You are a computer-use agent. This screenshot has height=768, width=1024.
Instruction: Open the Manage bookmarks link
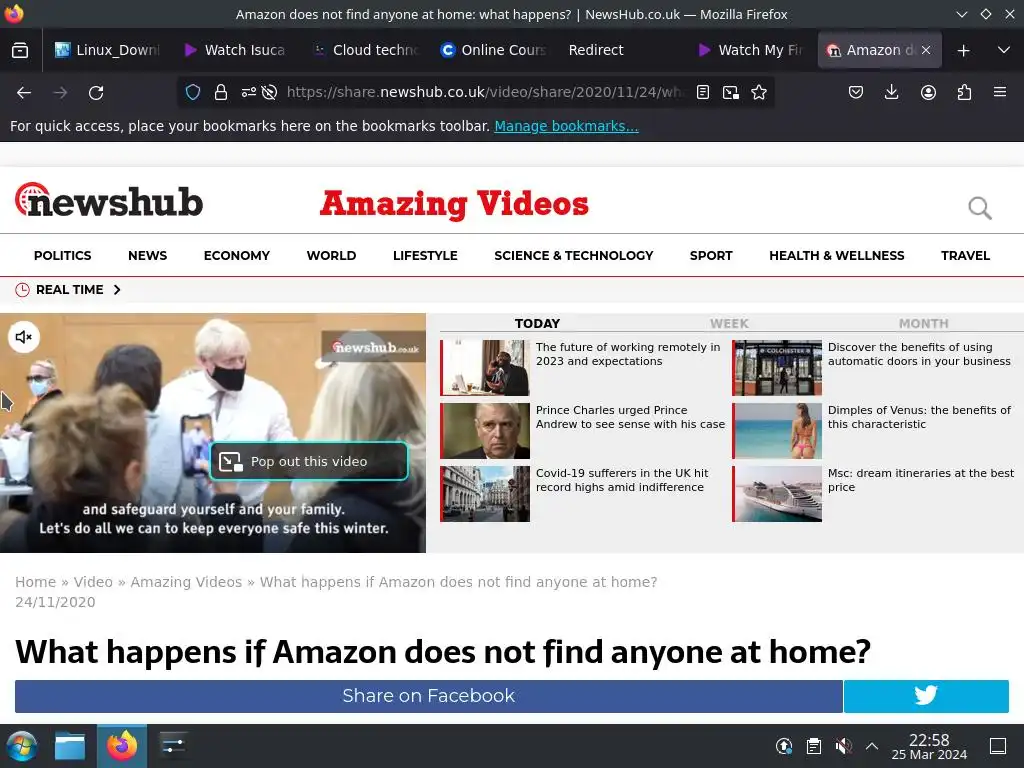point(566,126)
